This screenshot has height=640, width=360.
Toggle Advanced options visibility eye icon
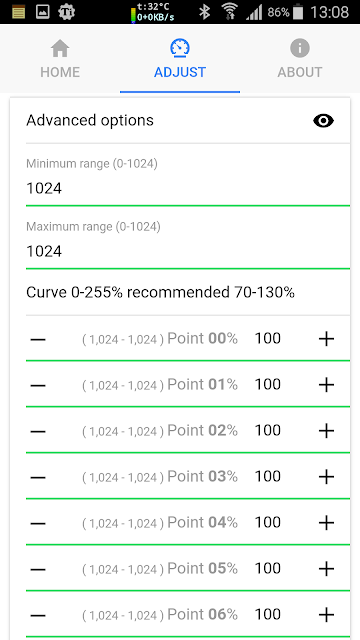pyautogui.click(x=323, y=121)
